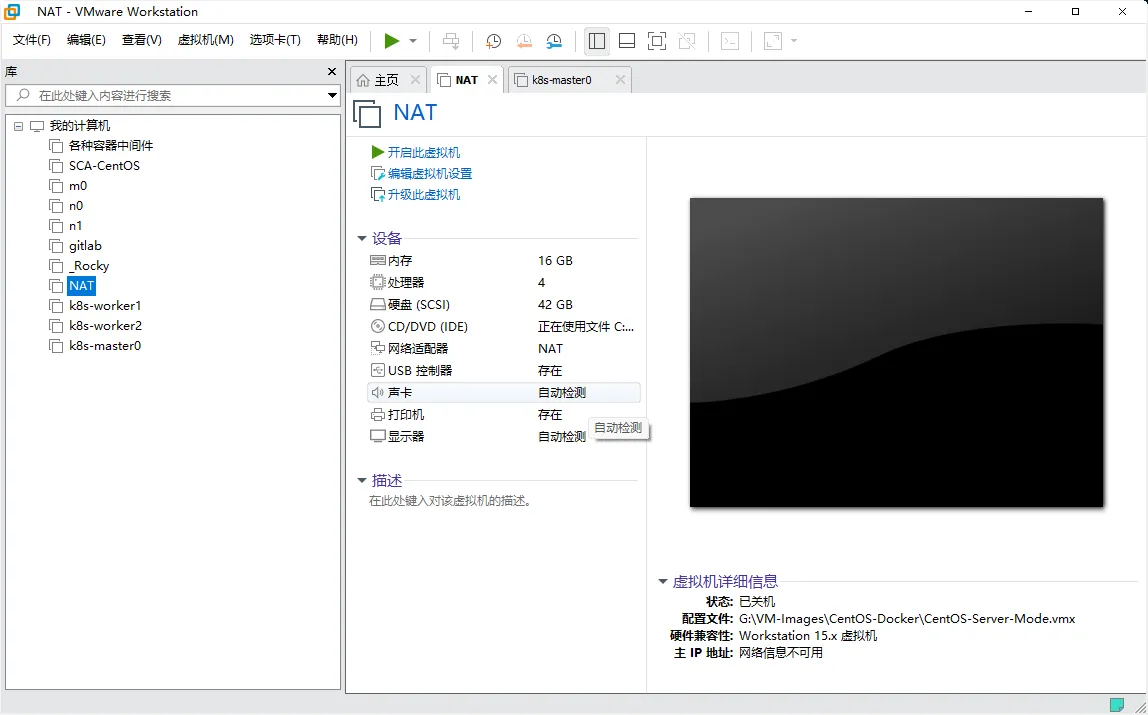Toggle the library sidebar view icon
The height and width of the screenshot is (715, 1148).
pyautogui.click(x=597, y=41)
